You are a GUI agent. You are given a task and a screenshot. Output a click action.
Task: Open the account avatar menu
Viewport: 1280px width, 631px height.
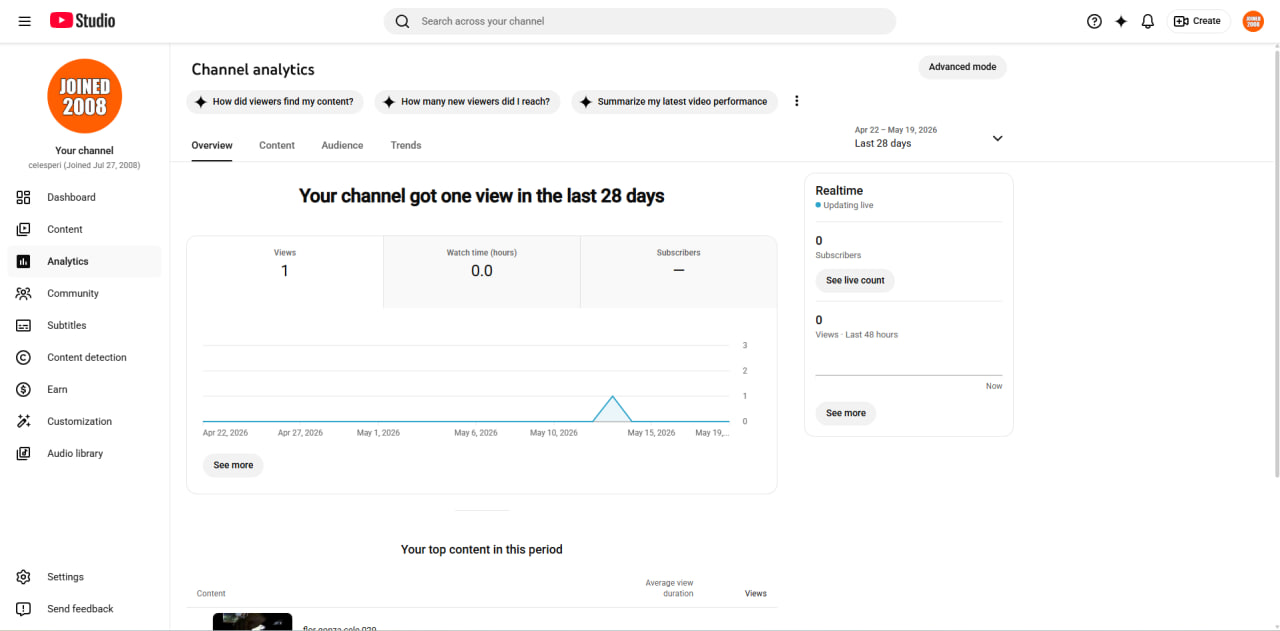click(x=1253, y=21)
